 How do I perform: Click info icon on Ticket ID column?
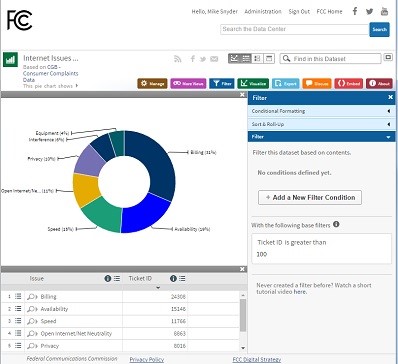click(173, 278)
